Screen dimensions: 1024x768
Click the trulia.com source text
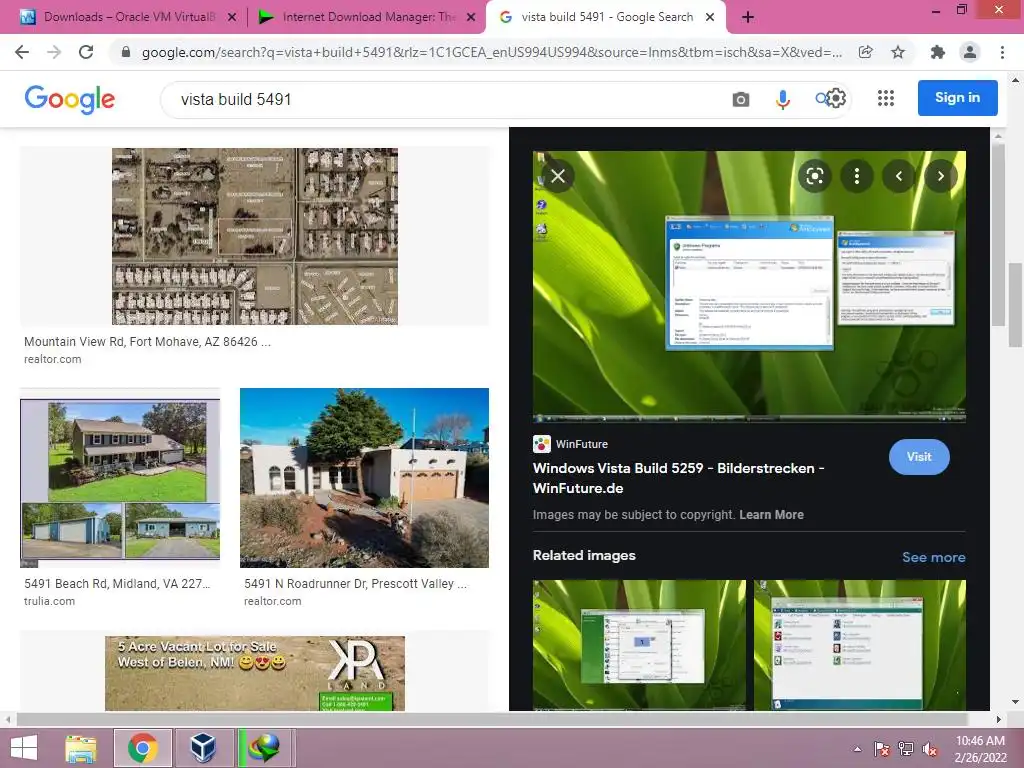(50, 601)
